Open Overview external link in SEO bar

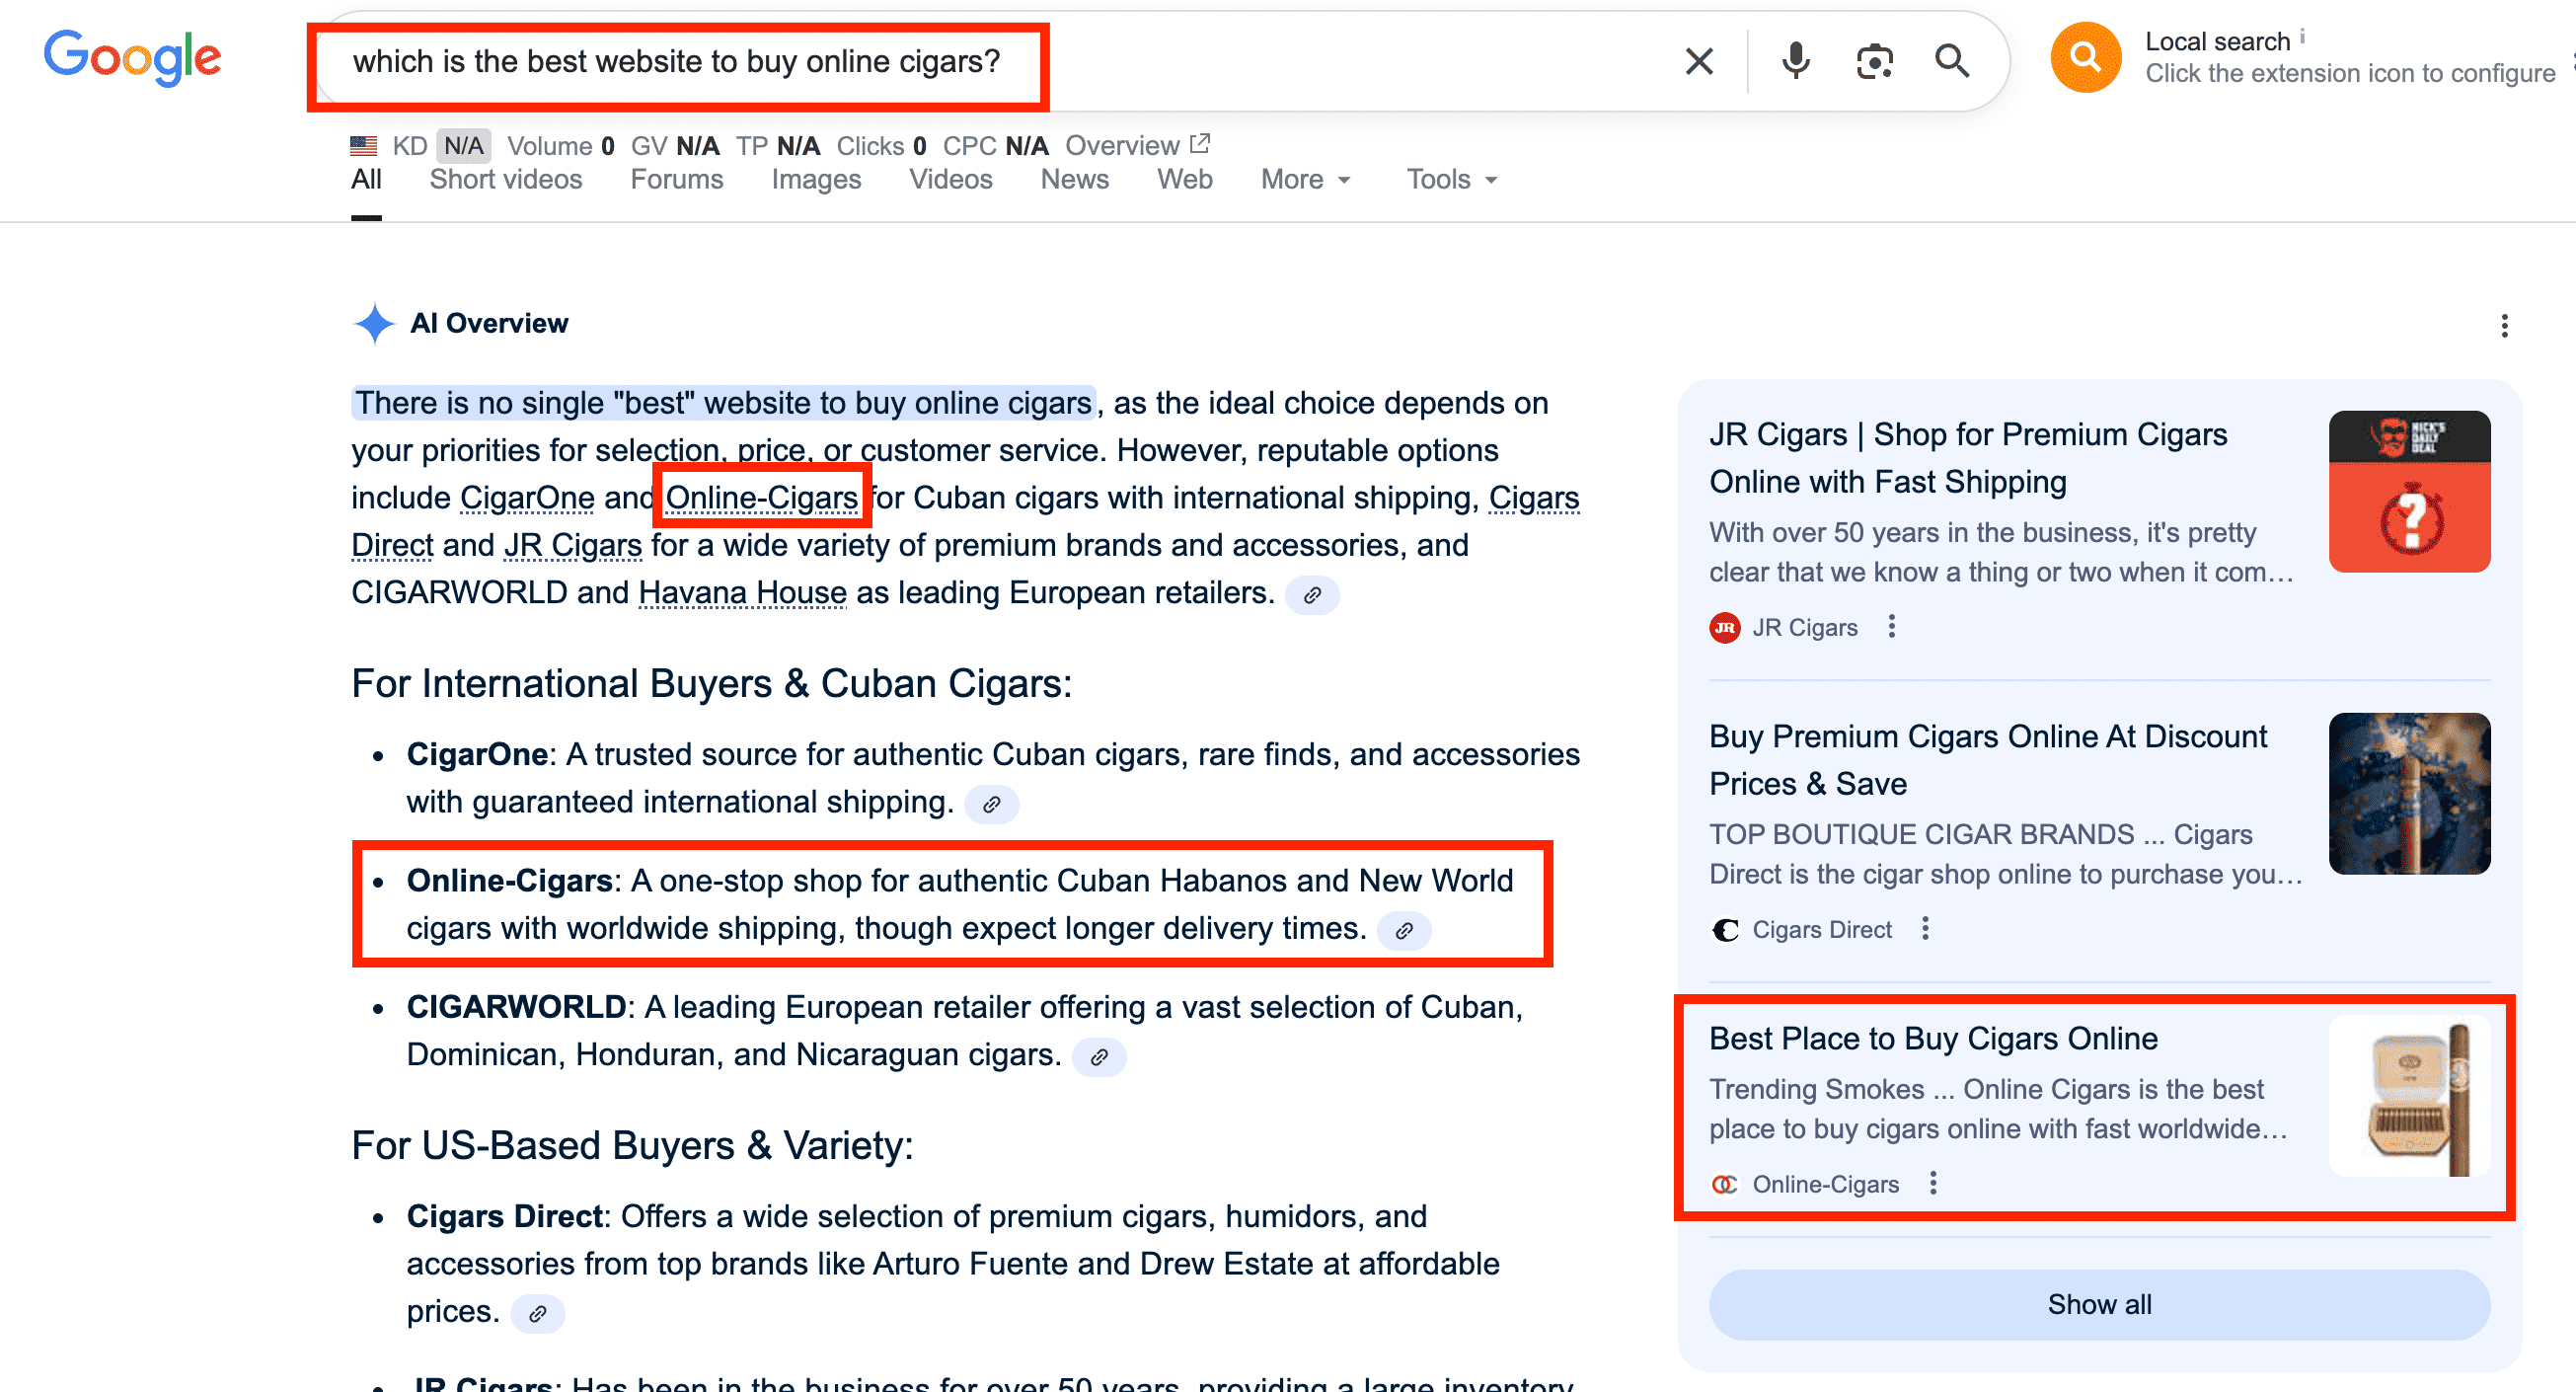coord(1138,146)
